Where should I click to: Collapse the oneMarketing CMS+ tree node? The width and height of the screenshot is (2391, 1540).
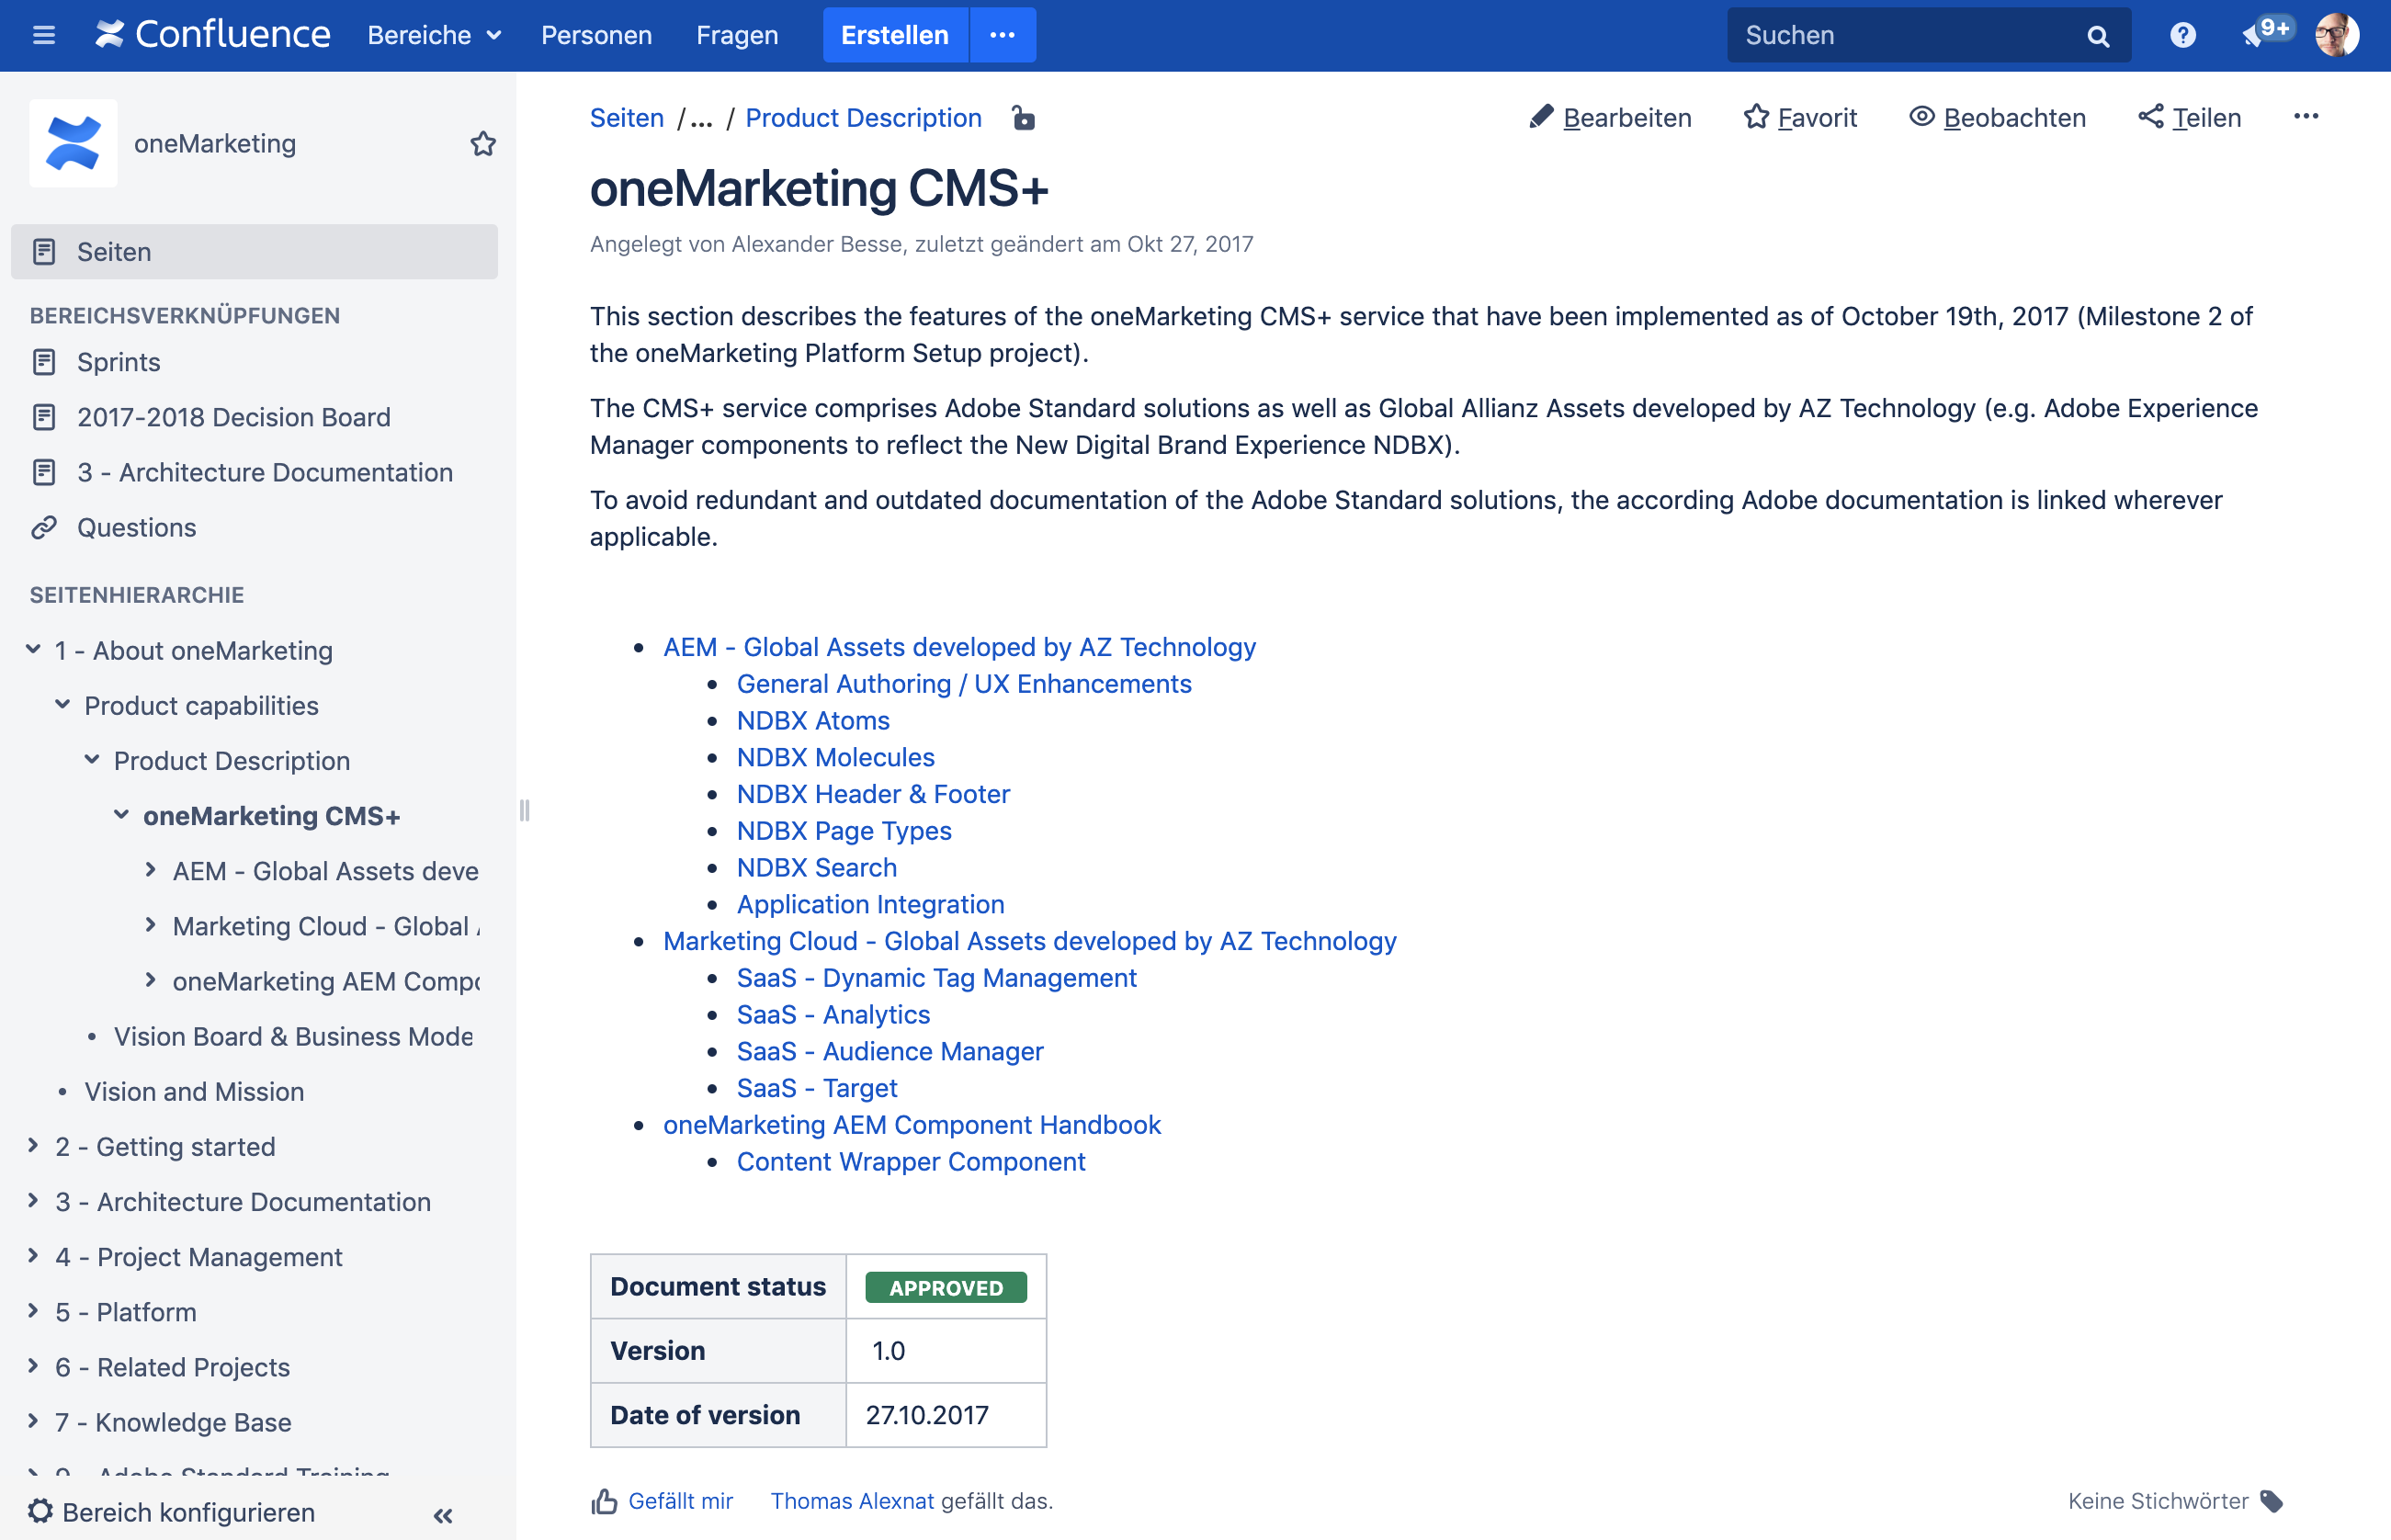click(121, 815)
